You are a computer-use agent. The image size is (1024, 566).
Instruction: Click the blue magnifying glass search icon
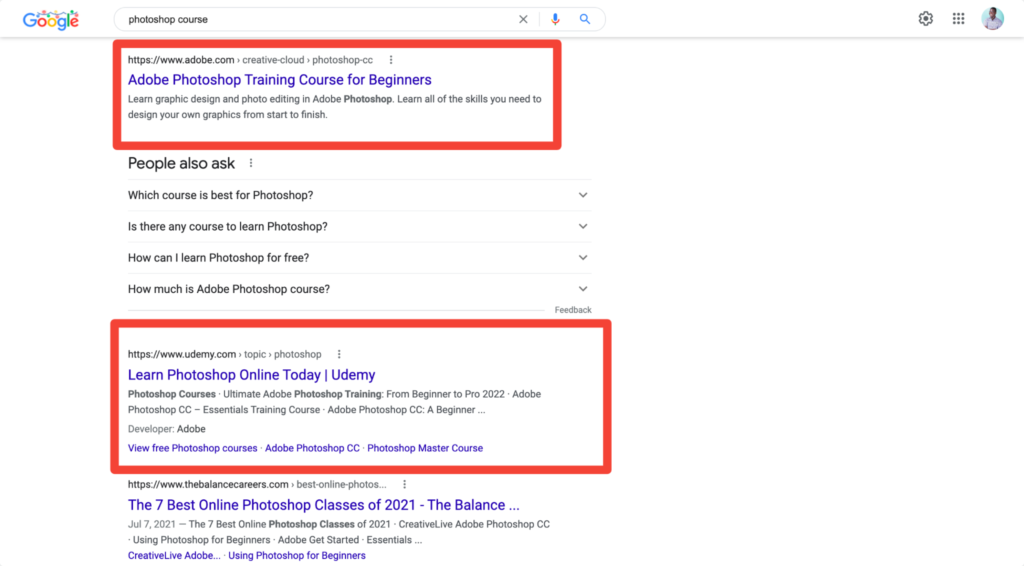[586, 19]
